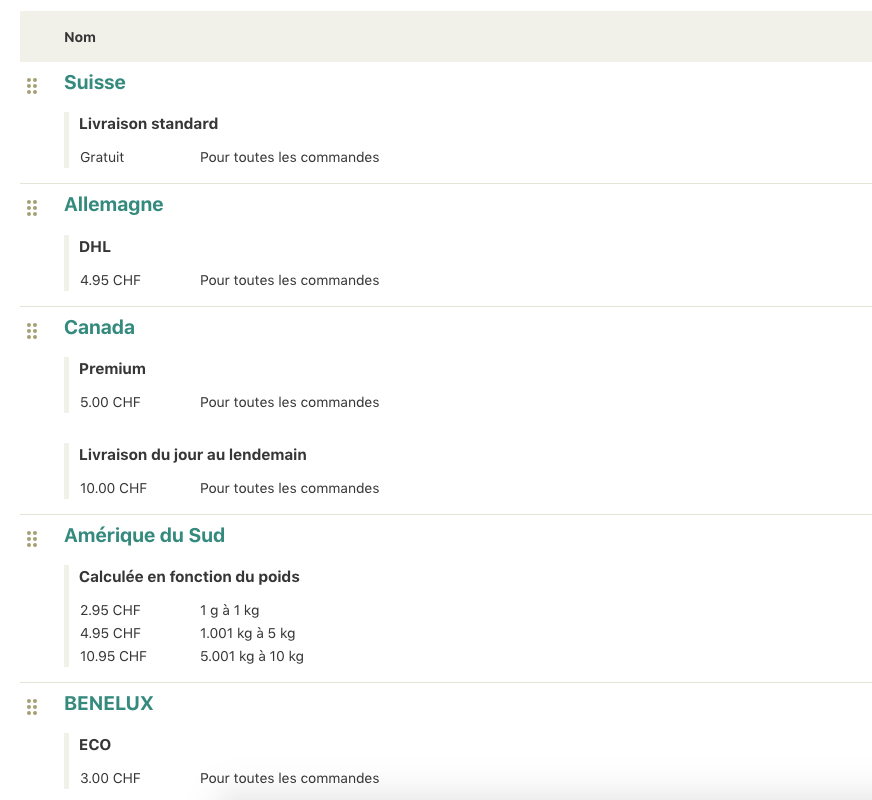
Task: Open the Canada shipping zone link
Action: (99, 327)
